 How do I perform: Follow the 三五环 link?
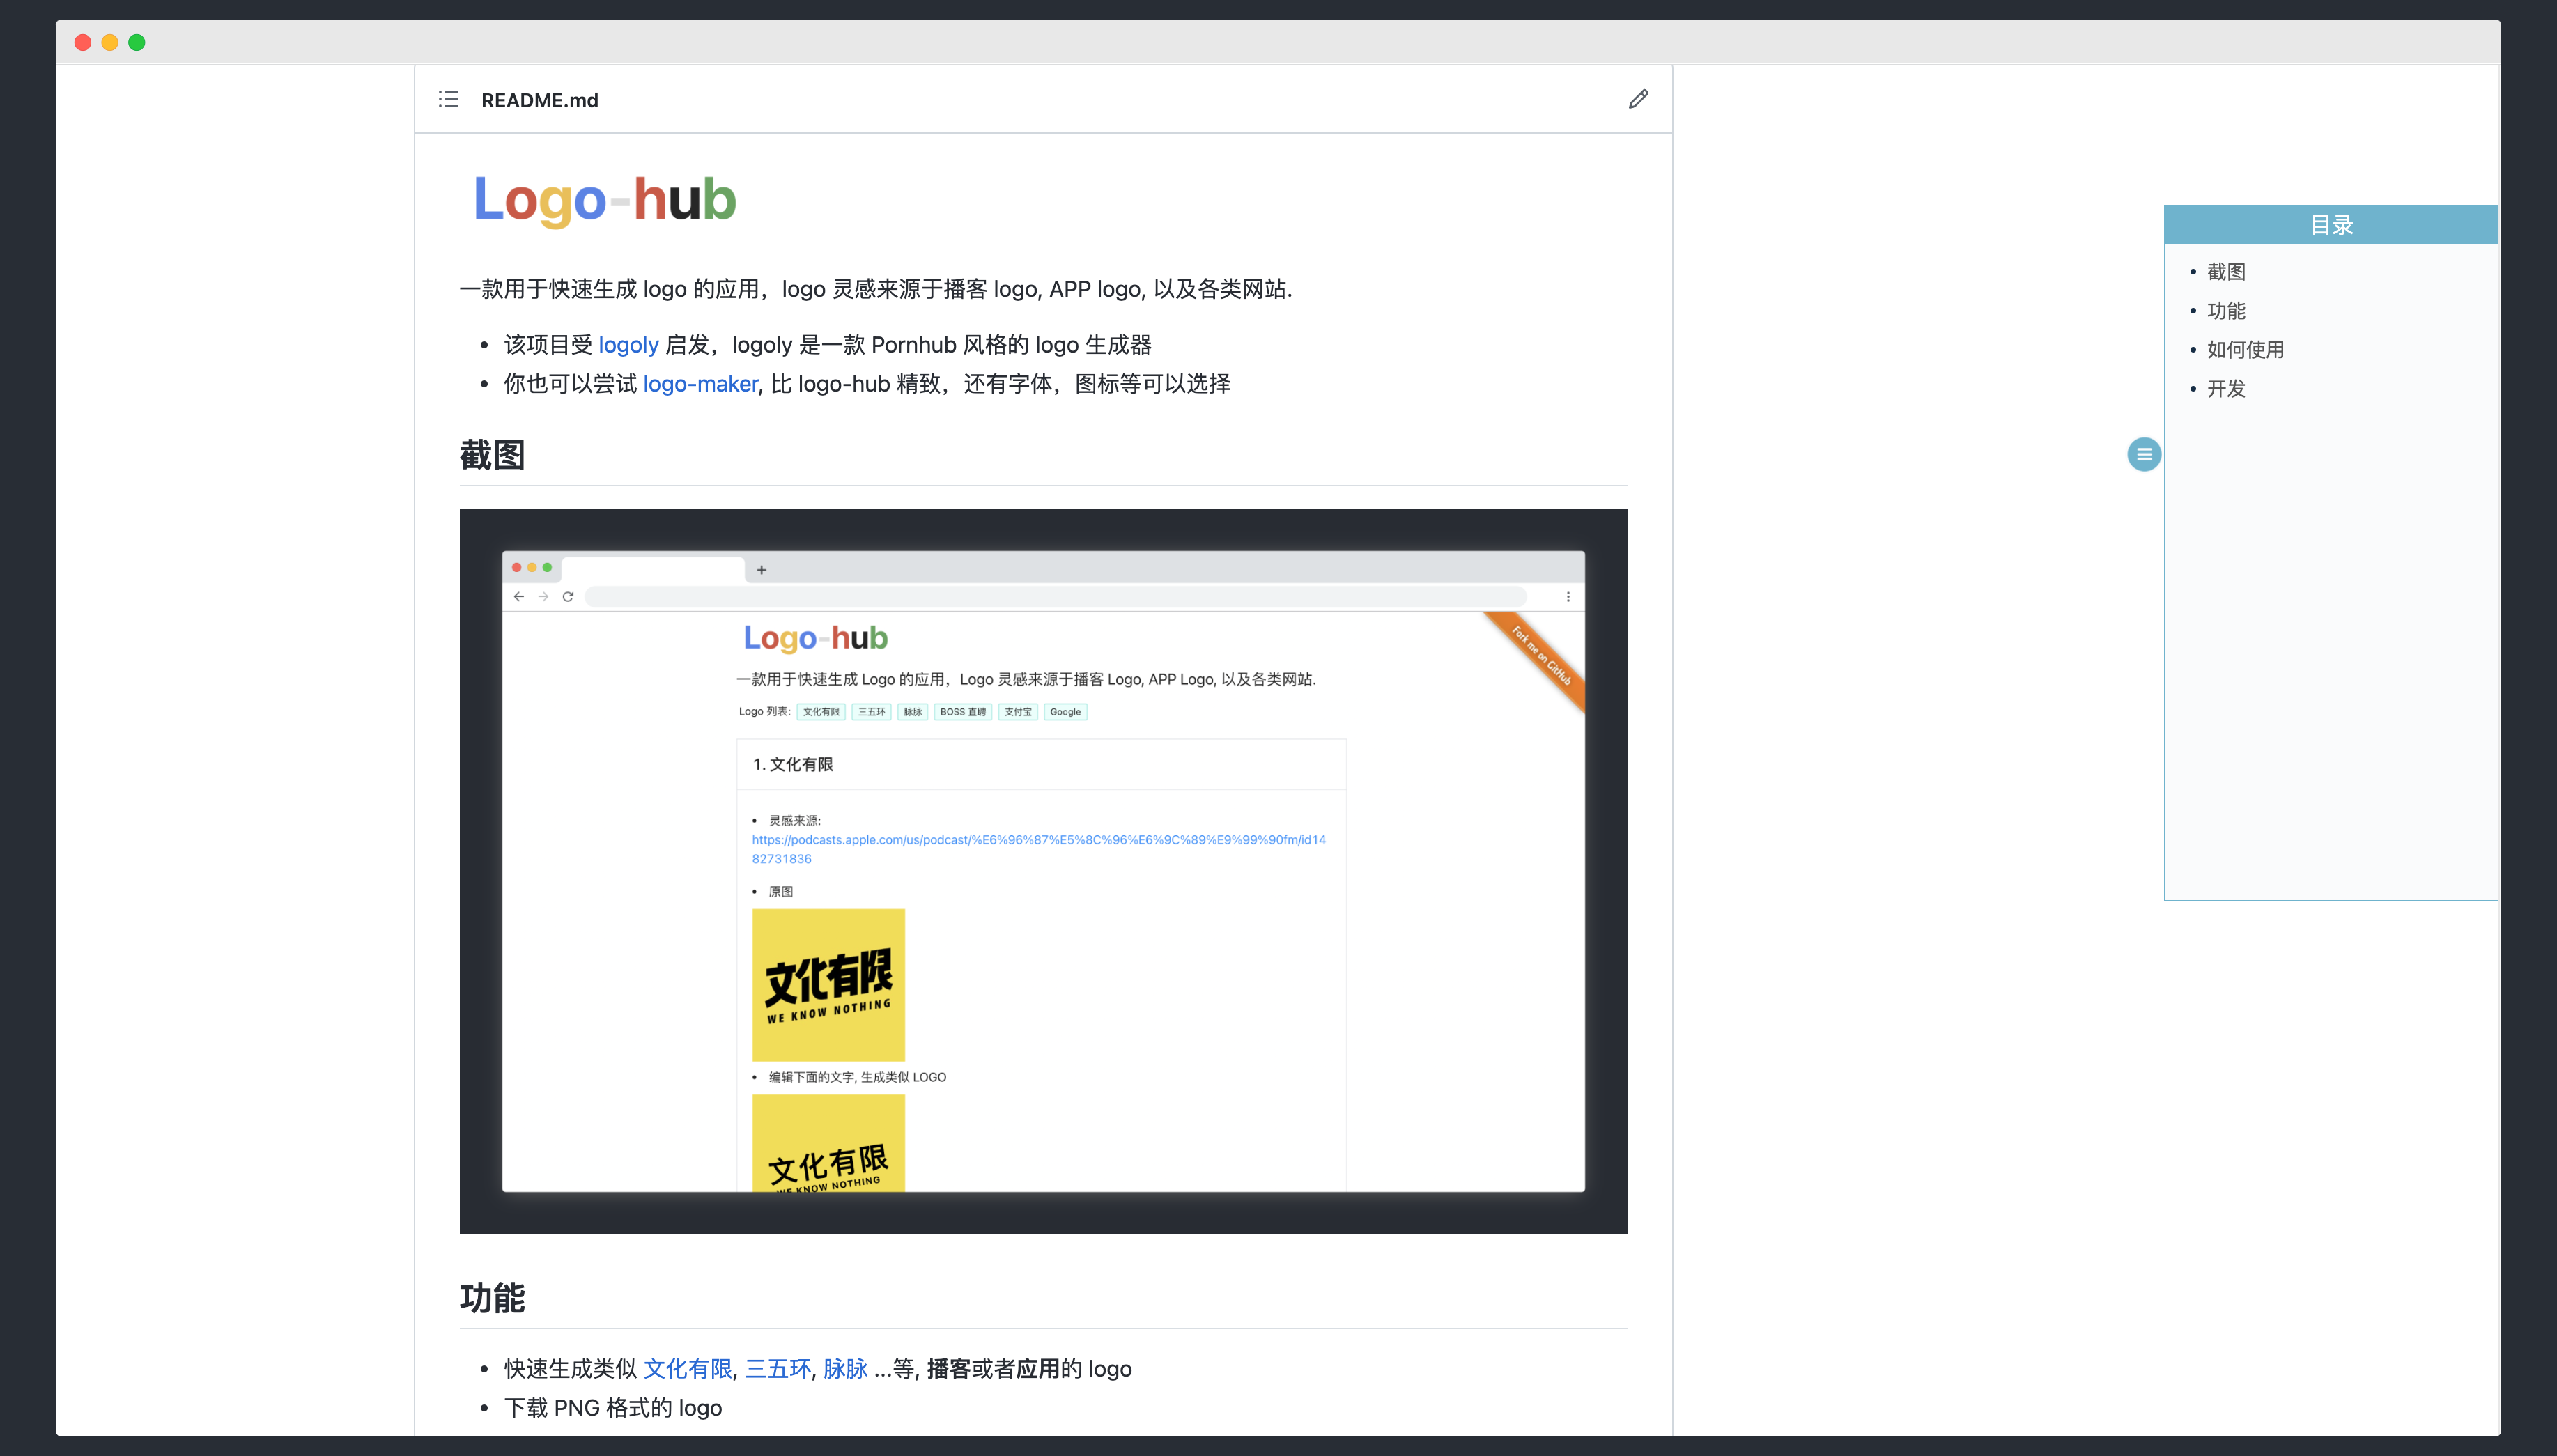tap(777, 1369)
